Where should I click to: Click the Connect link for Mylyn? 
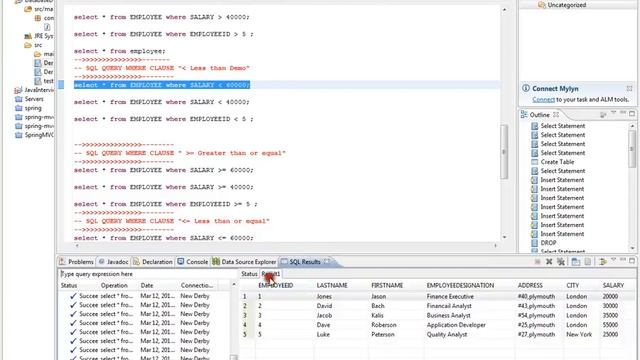tap(543, 100)
